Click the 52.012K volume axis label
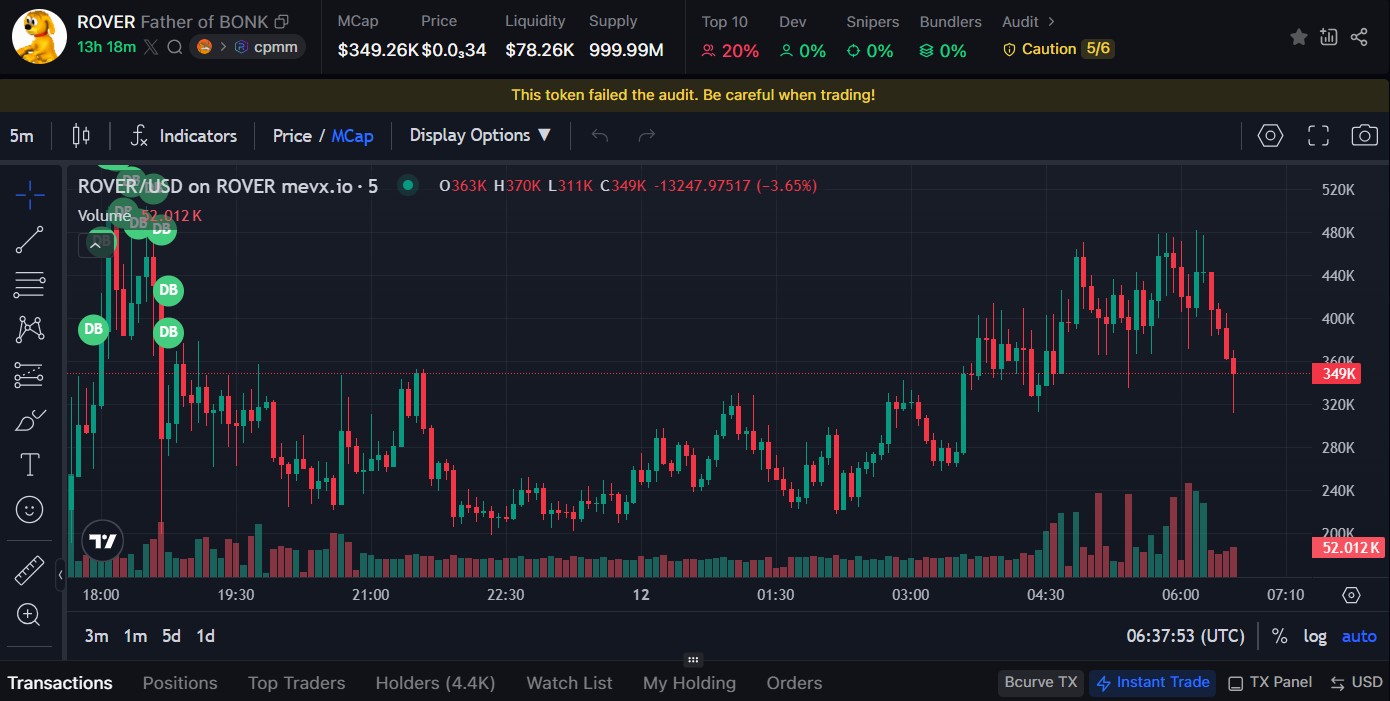The width and height of the screenshot is (1390, 701). click(1350, 547)
